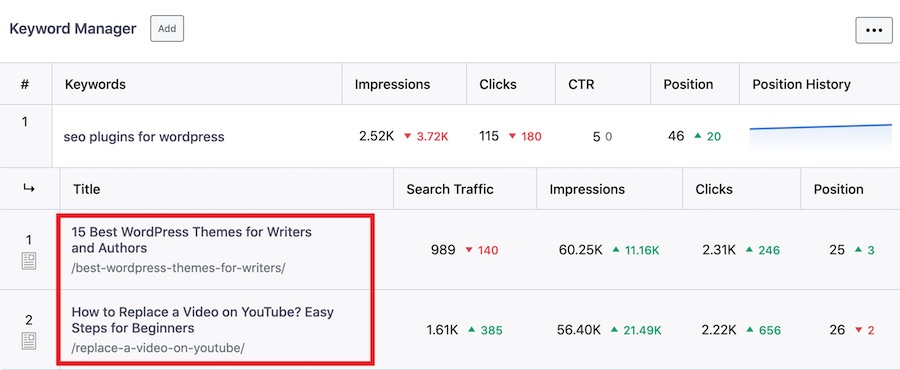Add a new keyword with Add button
Viewport: 900px width, 370px height.
167,29
